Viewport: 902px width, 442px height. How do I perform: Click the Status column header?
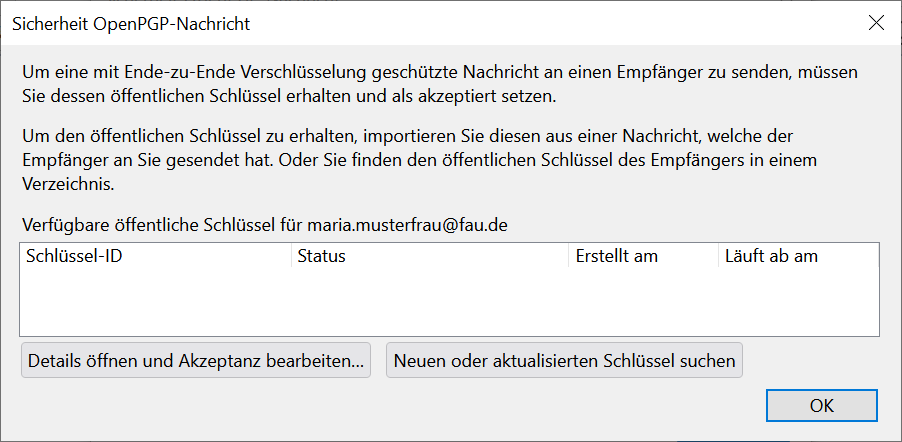click(x=321, y=256)
